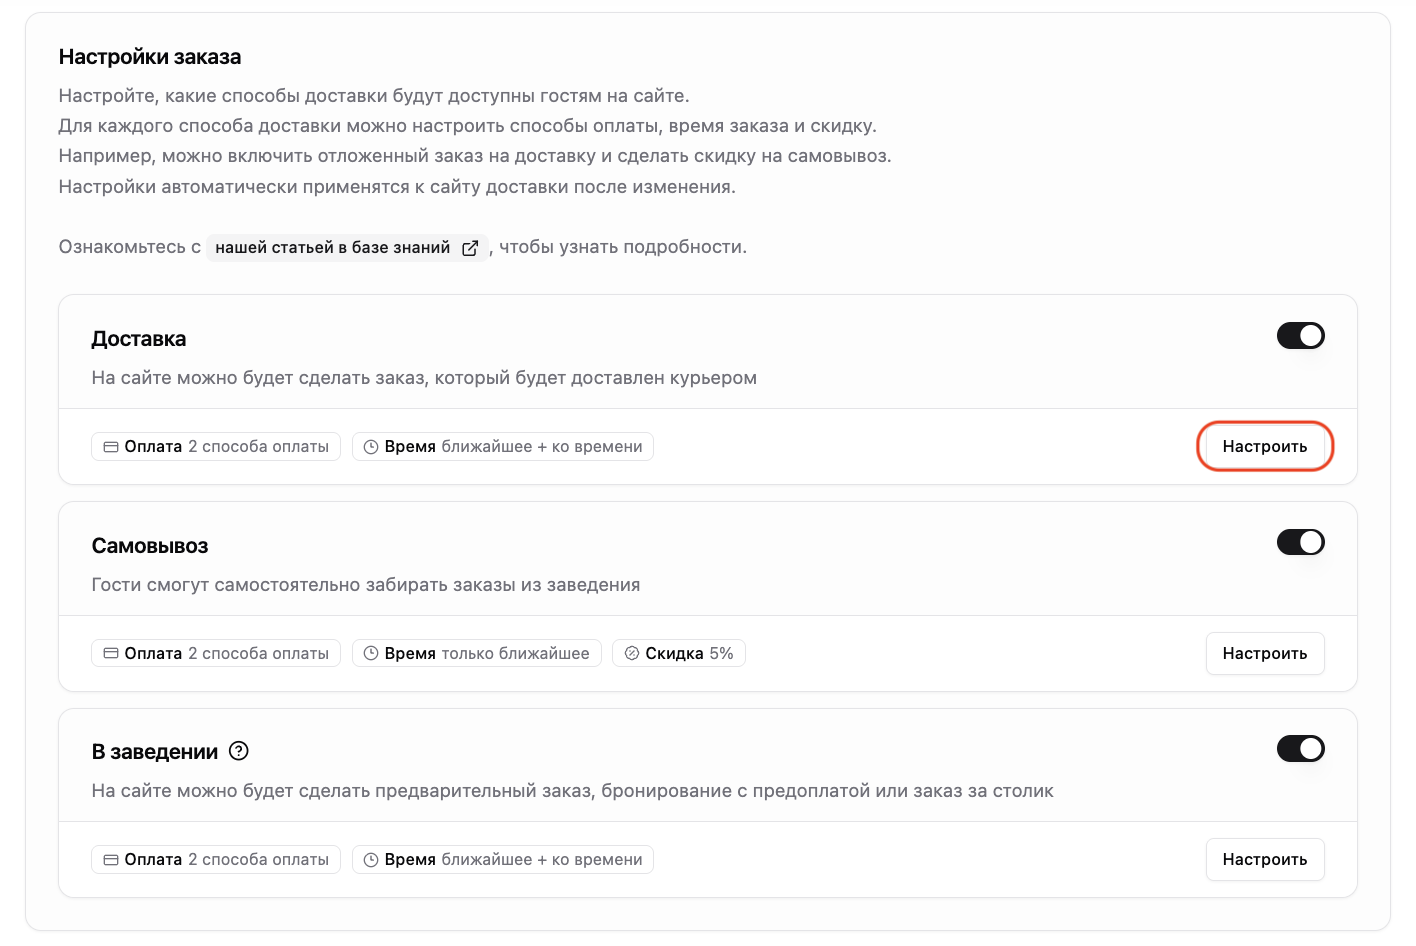
Task: Click the card icon in Самовывоз's Оплата tag
Action: (111, 654)
